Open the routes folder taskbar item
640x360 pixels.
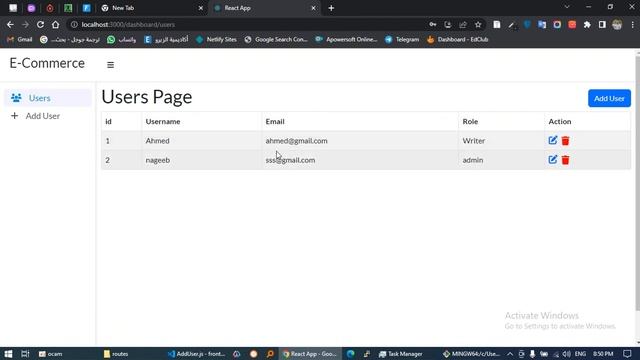[x=116, y=354]
